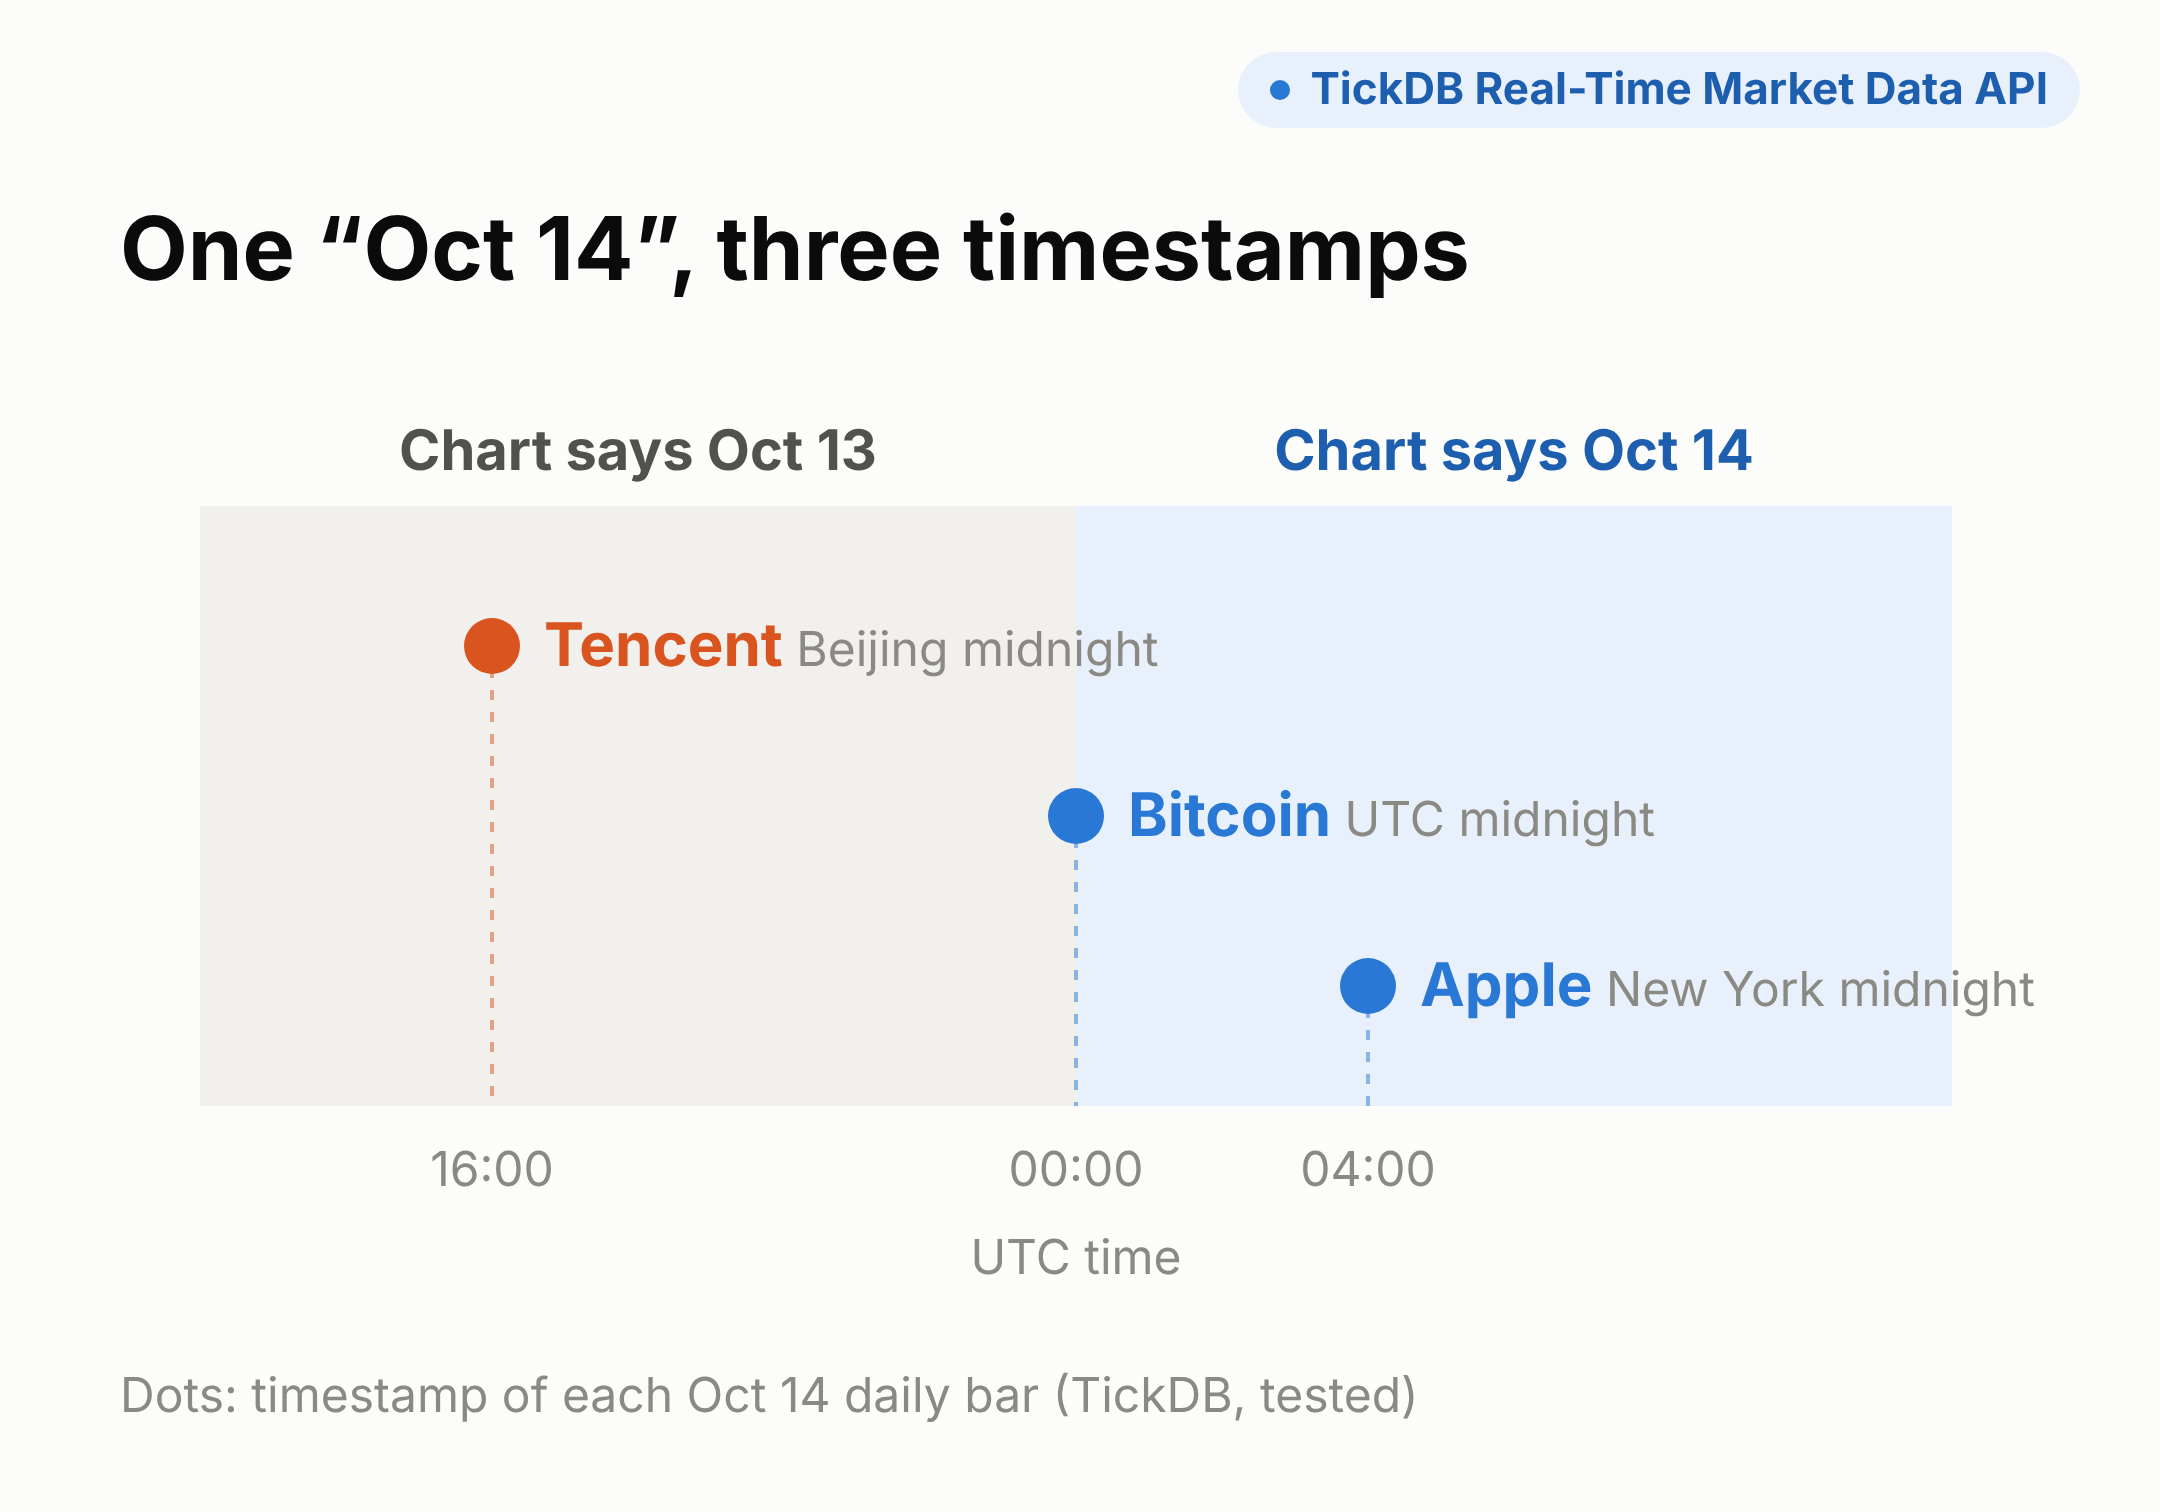Open the TickDB Real-Time Market Data API badge
The height and width of the screenshot is (1512, 2160).
pyautogui.click(x=1658, y=90)
